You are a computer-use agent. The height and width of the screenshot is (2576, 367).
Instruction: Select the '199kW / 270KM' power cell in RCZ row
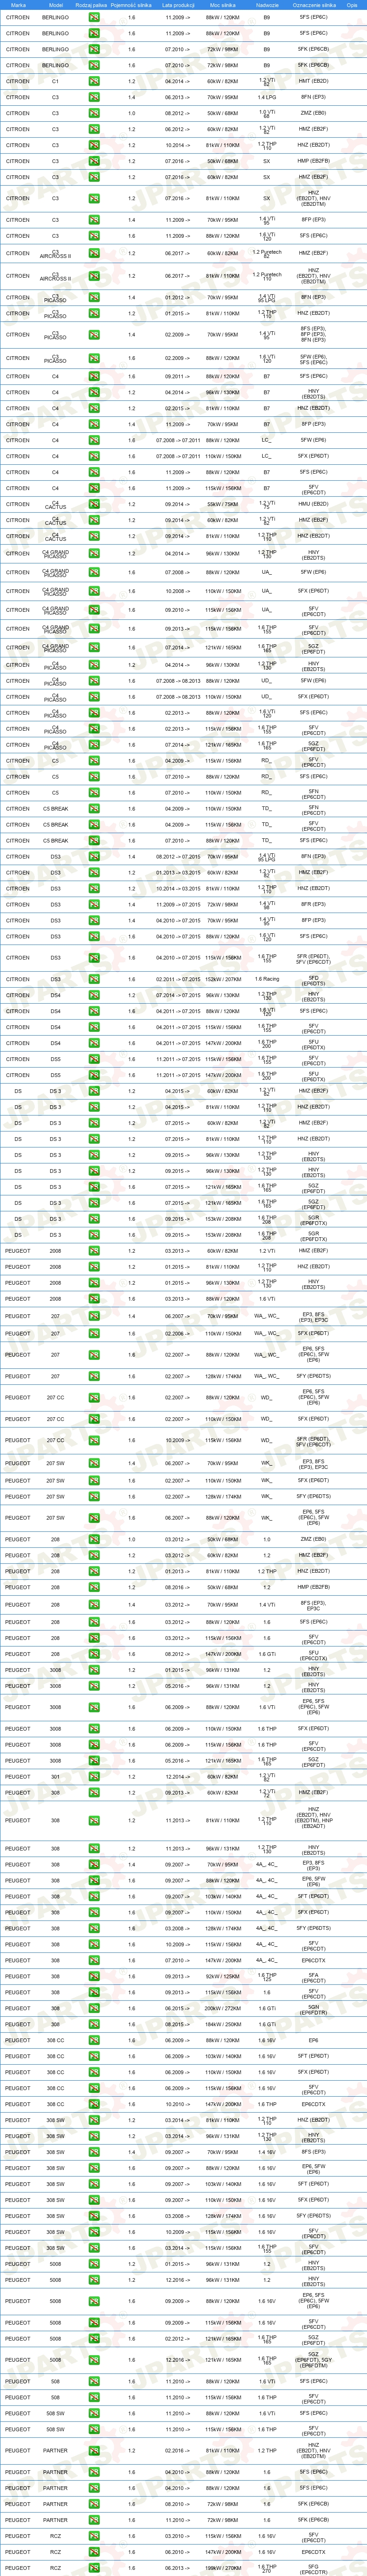coord(222,2568)
